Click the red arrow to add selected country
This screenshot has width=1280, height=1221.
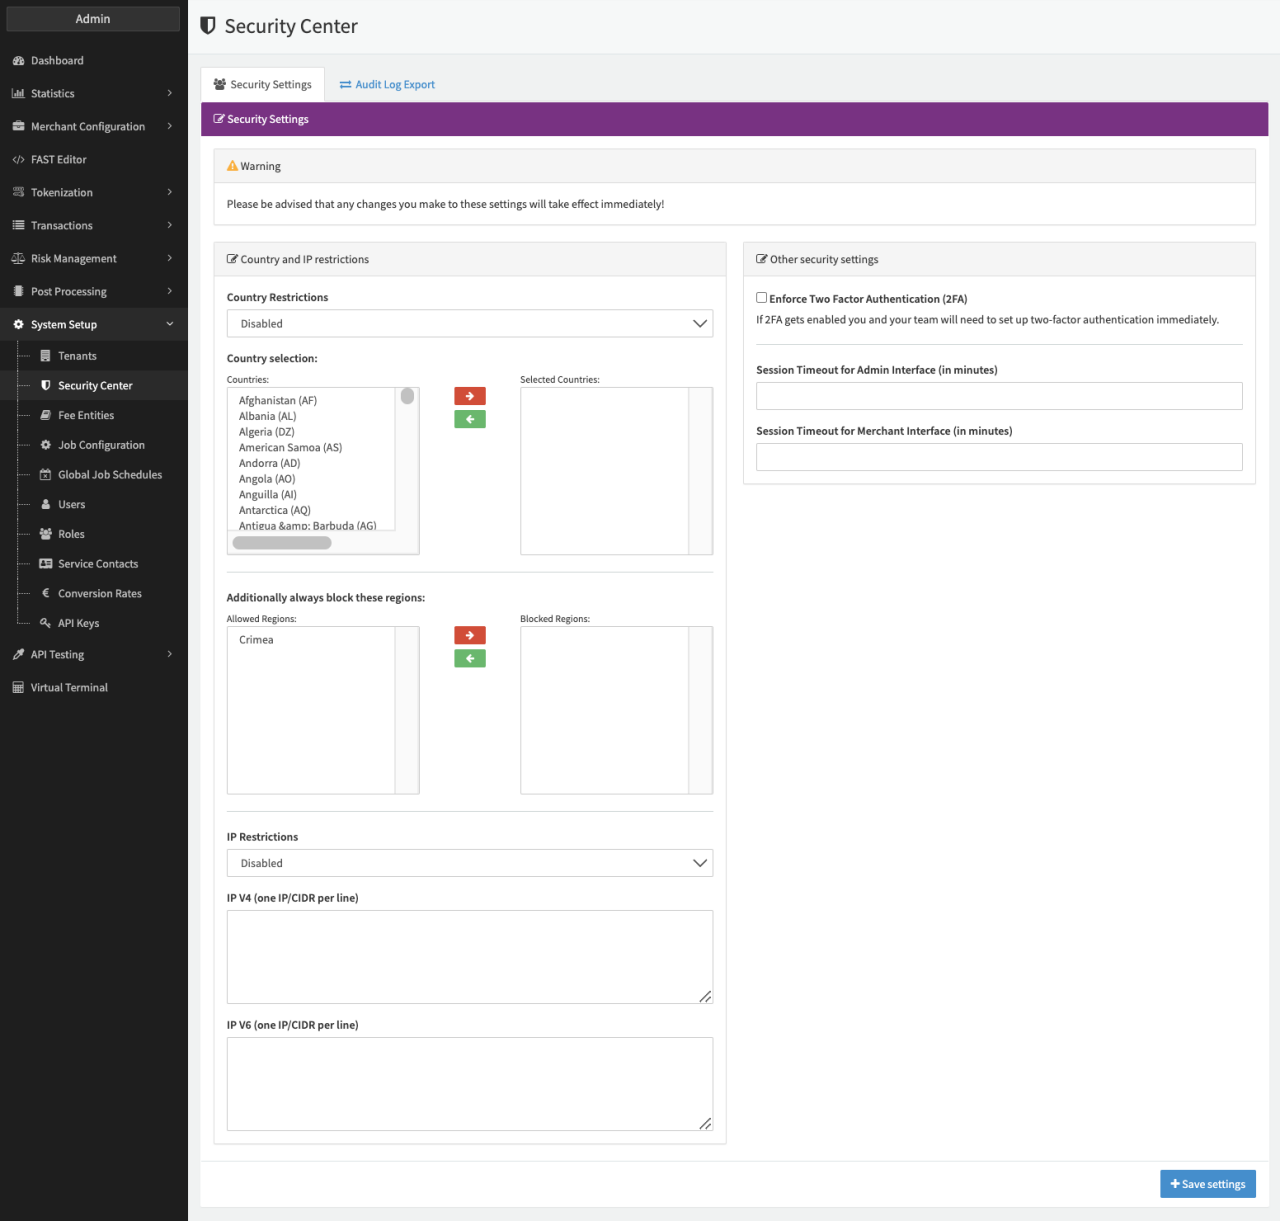[x=469, y=396]
